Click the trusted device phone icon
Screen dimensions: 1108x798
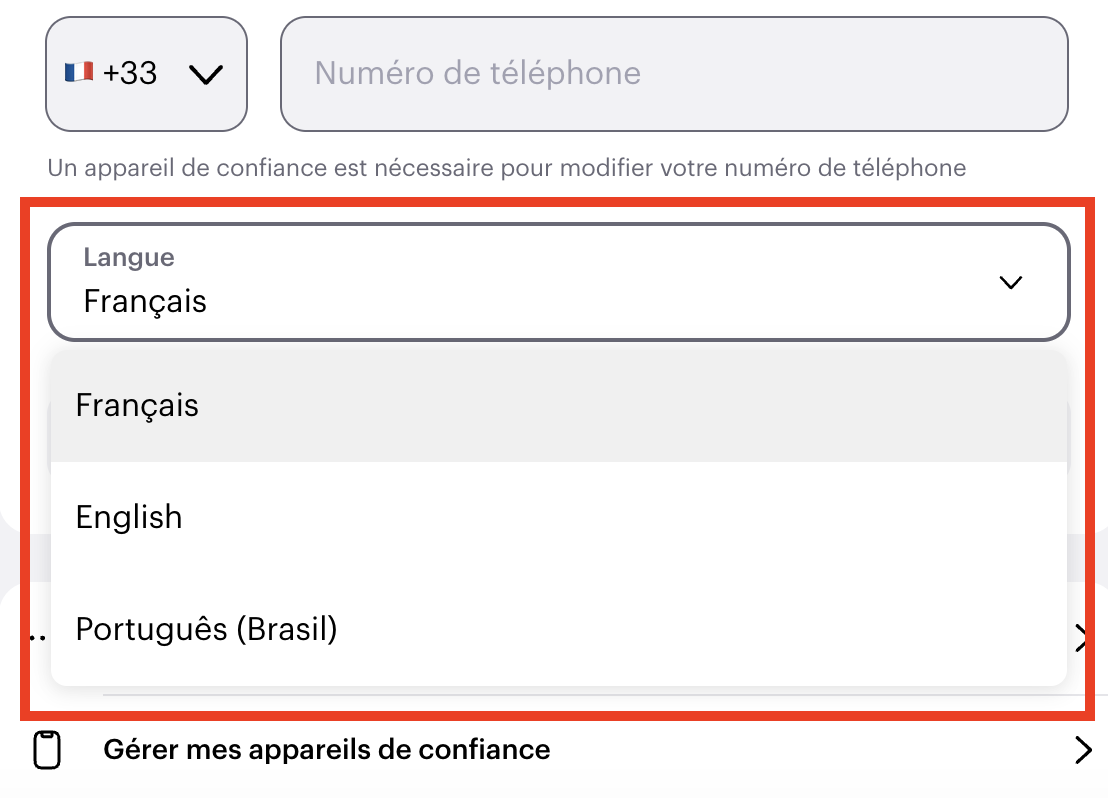(x=47, y=750)
